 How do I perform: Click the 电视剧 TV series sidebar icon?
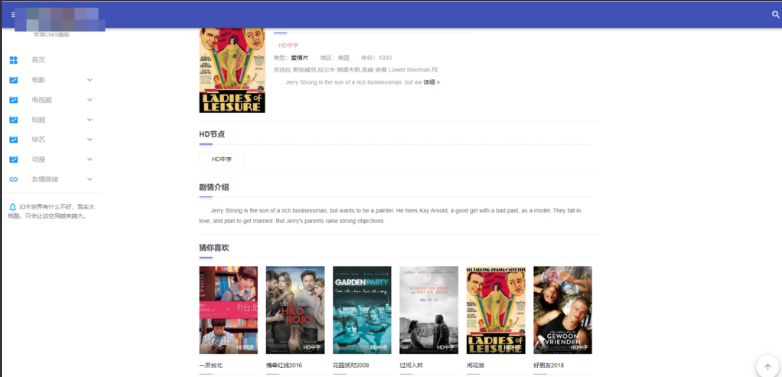click(13, 100)
